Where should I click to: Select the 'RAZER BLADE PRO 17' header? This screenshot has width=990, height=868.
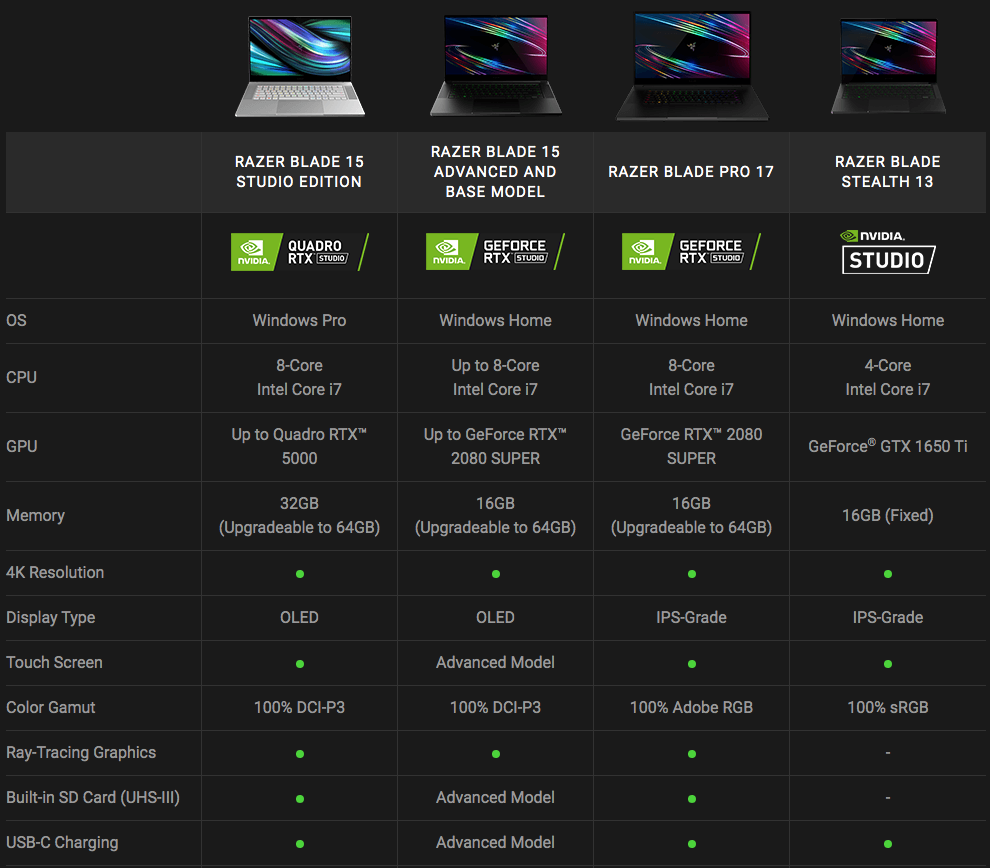[691, 172]
